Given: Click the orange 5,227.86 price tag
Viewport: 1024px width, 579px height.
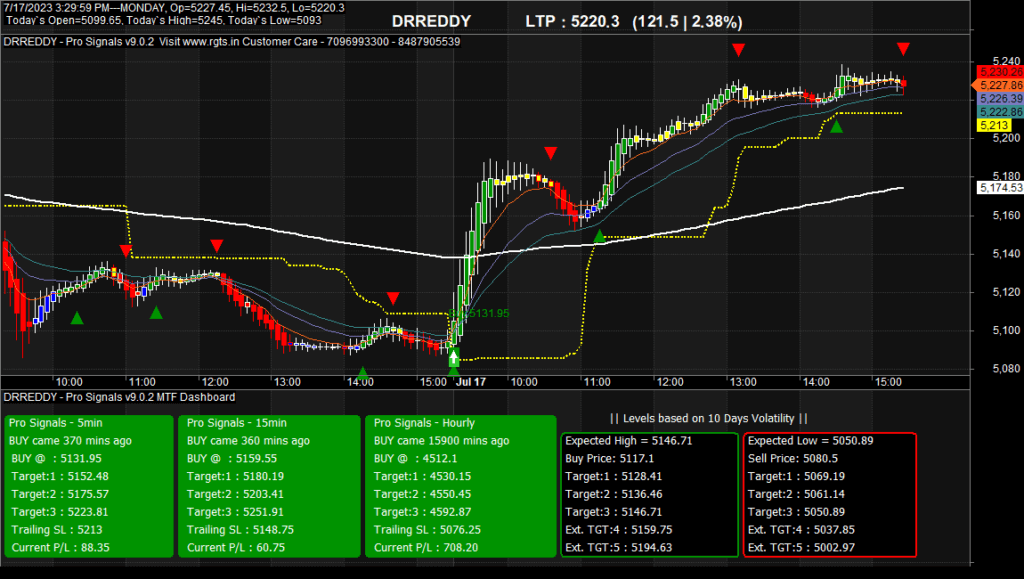Looking at the screenshot, I should tap(1000, 85).
